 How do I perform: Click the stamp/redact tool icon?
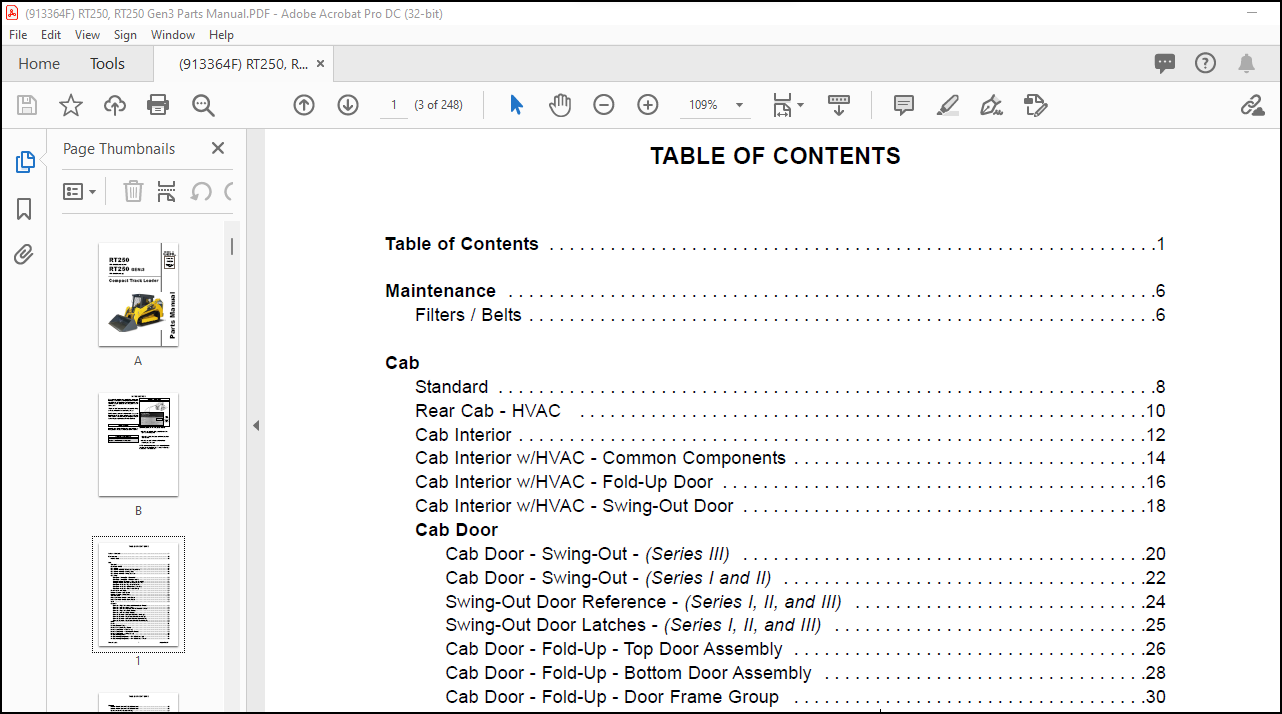point(1036,105)
